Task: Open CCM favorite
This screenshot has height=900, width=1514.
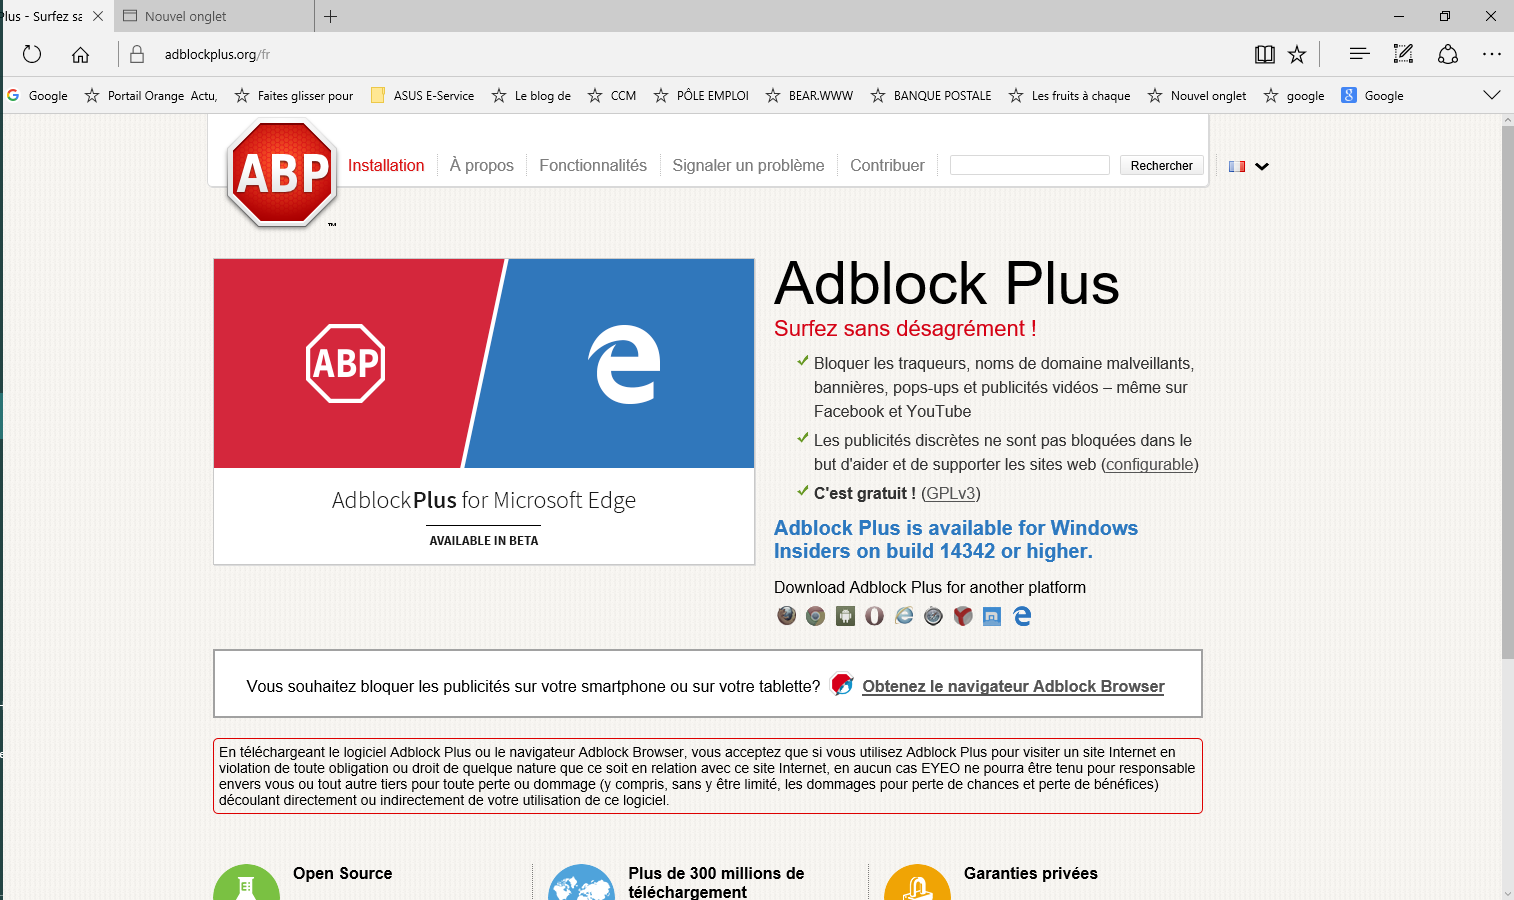Action: pos(612,96)
